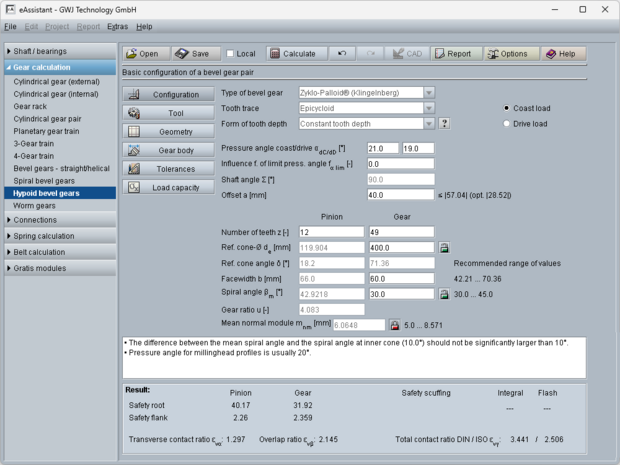Select the Coast load radio button
Viewport: 620px width, 465px height.
507,108
